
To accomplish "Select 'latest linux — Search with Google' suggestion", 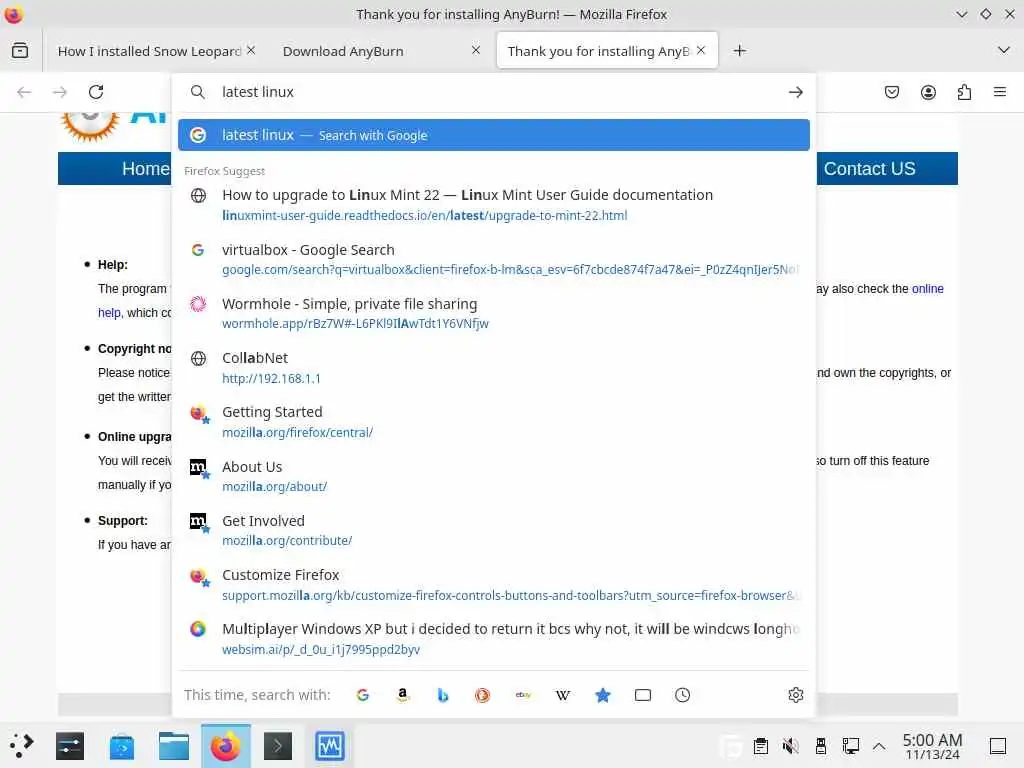I will pyautogui.click(x=494, y=135).
